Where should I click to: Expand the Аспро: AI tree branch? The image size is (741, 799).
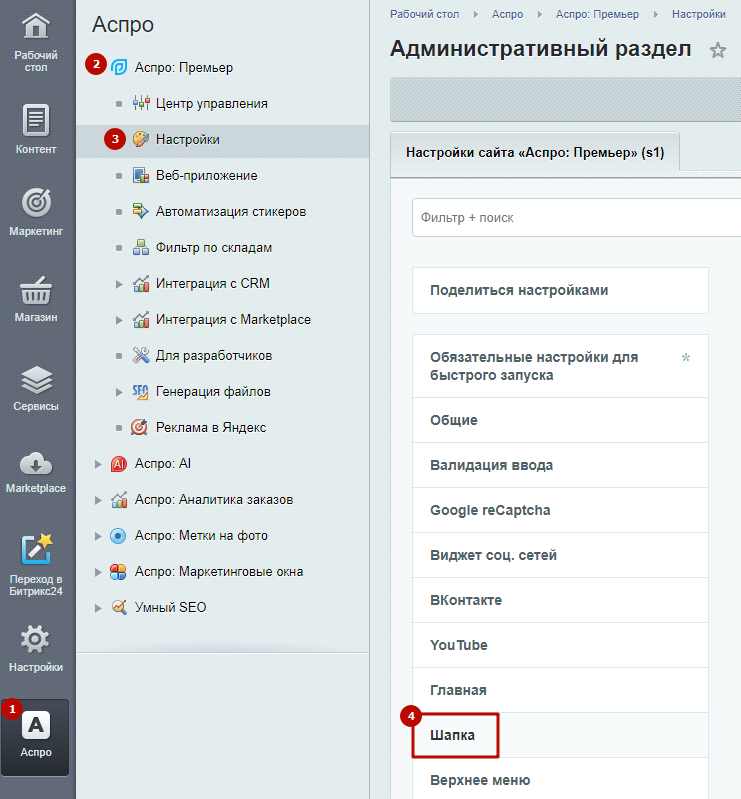pyautogui.click(x=98, y=464)
